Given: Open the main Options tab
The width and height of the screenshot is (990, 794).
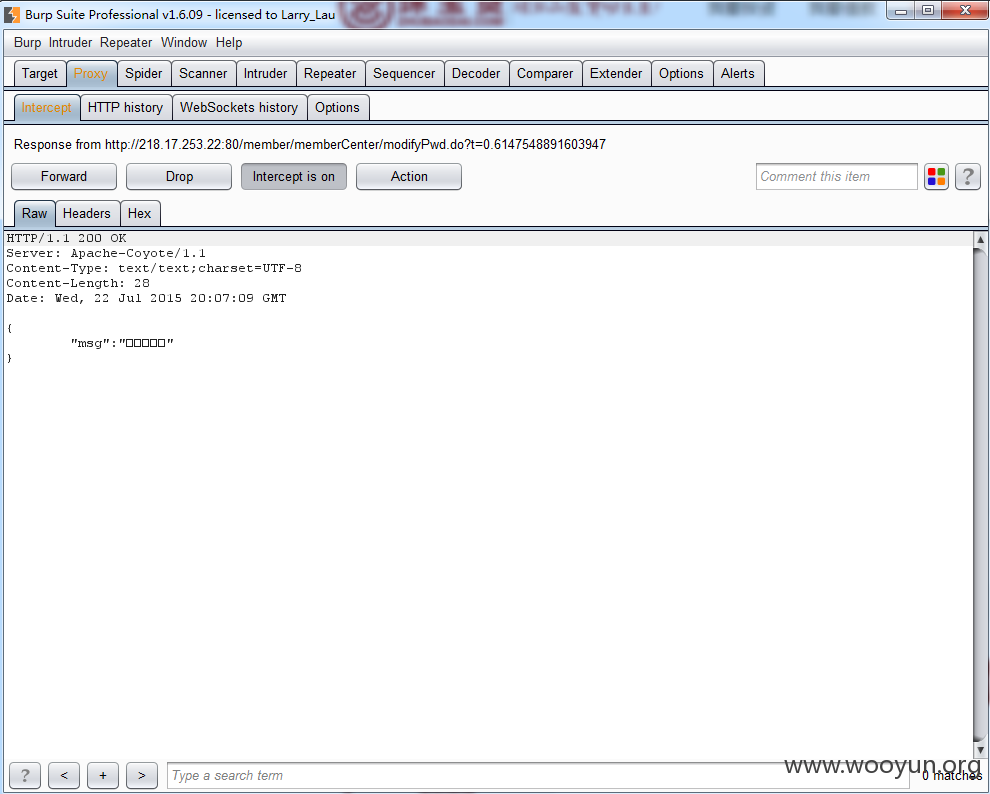Looking at the screenshot, I should (681, 73).
